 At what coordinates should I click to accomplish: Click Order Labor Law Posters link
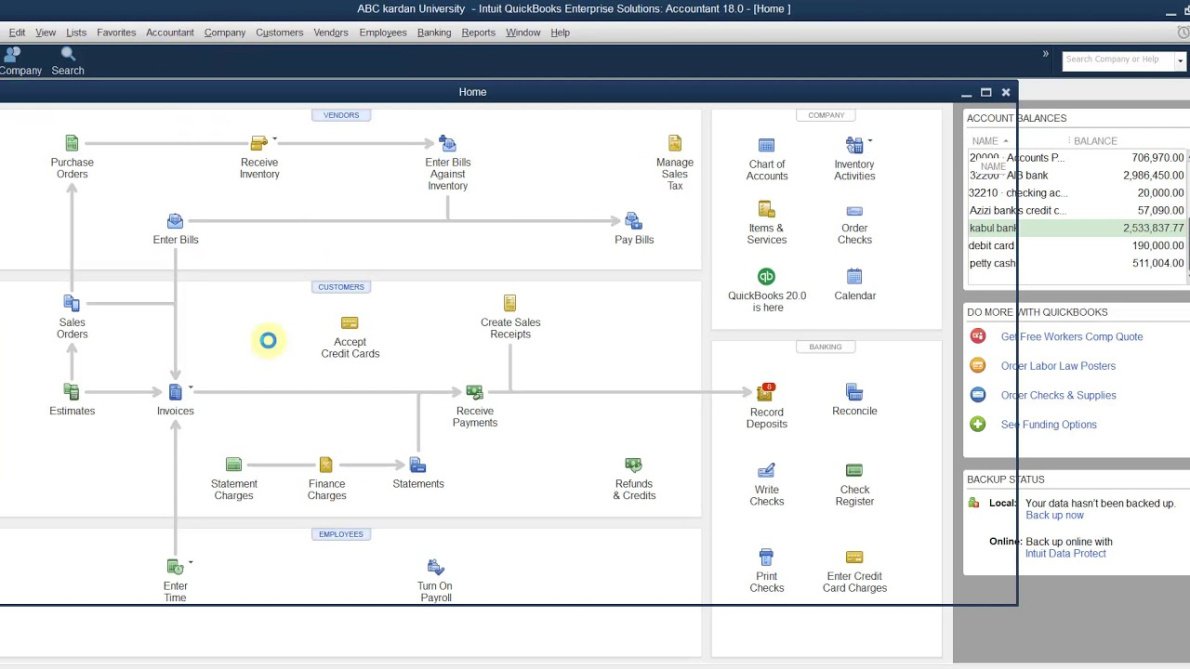click(x=1058, y=366)
